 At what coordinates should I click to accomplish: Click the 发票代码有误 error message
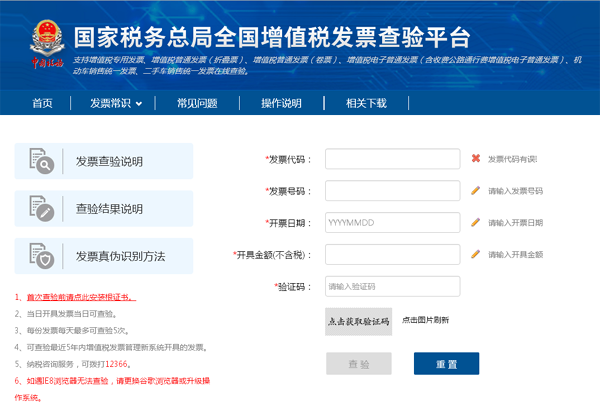coord(512,159)
